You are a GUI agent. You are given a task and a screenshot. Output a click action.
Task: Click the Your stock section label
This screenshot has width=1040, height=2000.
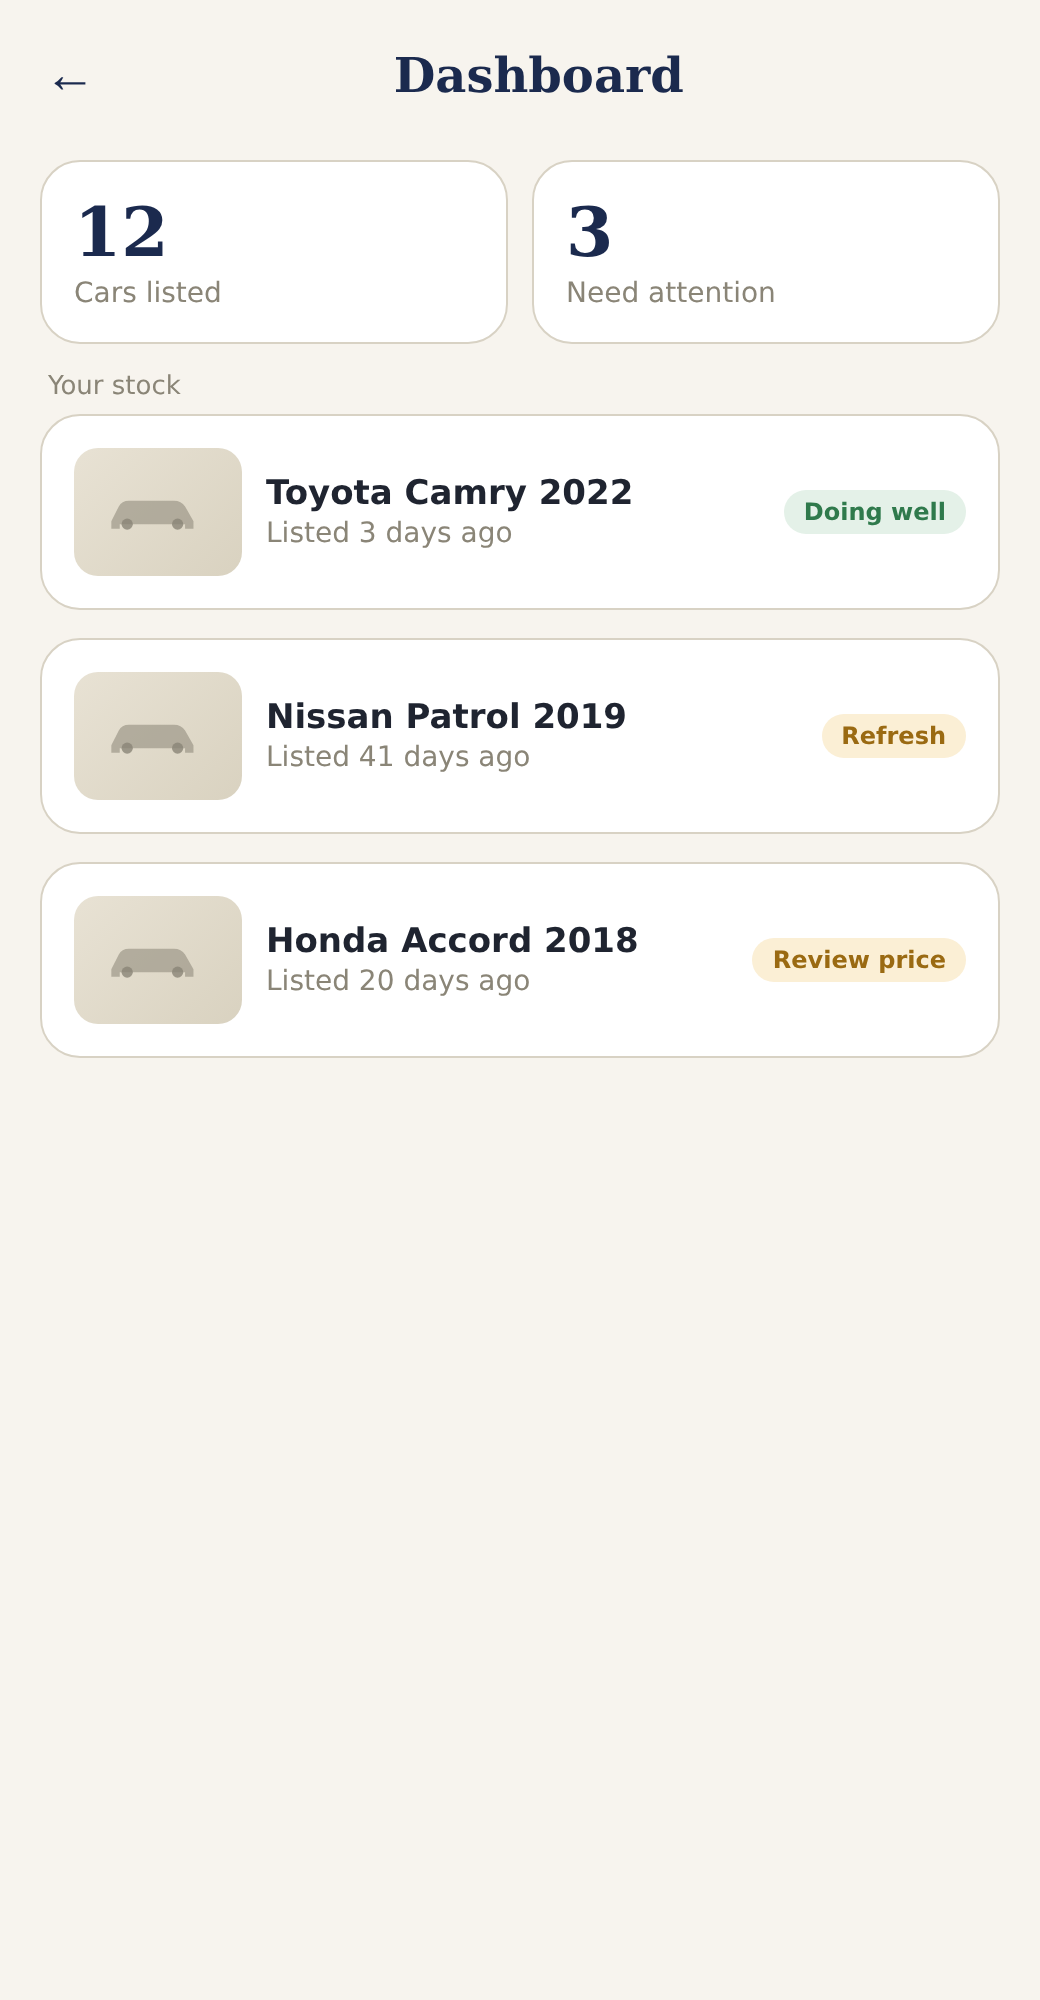coord(114,386)
